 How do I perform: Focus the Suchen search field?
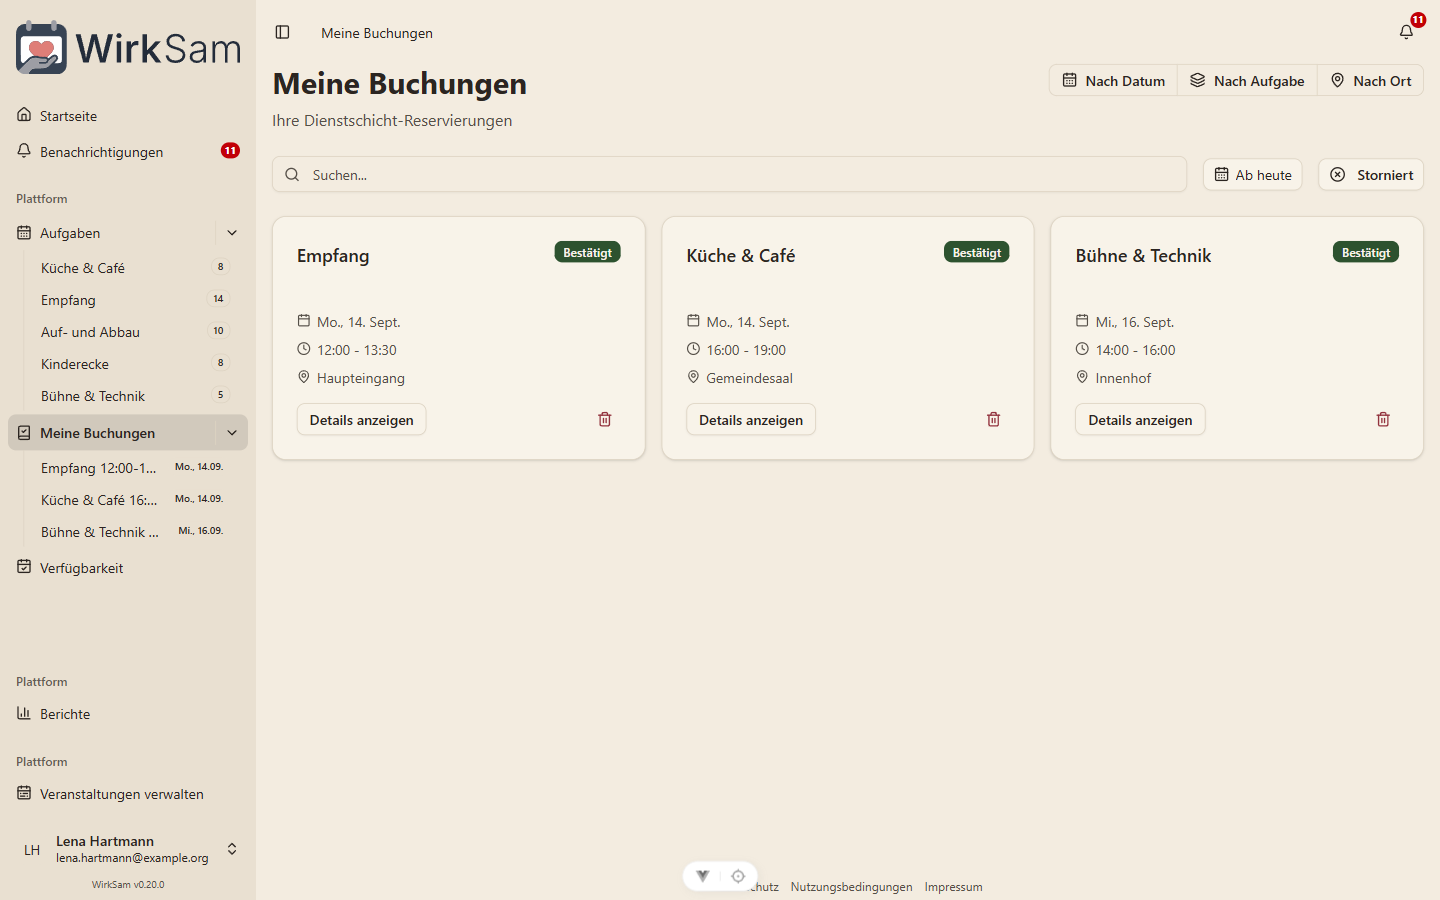pos(729,175)
